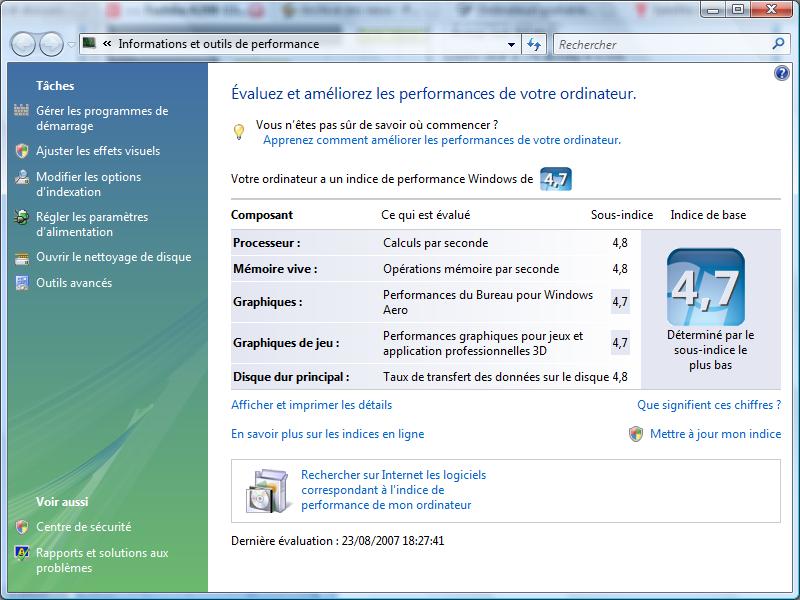Click the software box icon near Rechercher sur Internet
Screen dimensions: 800x600
click(x=267, y=490)
